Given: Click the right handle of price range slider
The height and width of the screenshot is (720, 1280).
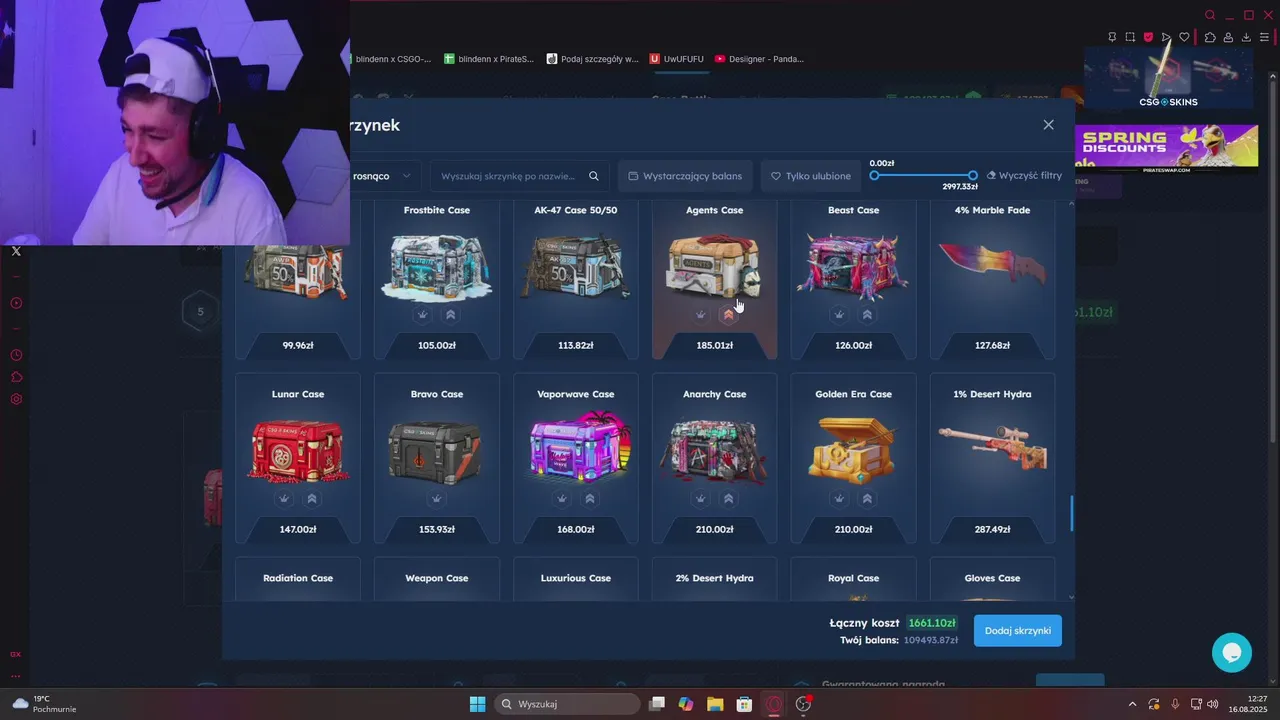Looking at the screenshot, I should click(x=973, y=176).
